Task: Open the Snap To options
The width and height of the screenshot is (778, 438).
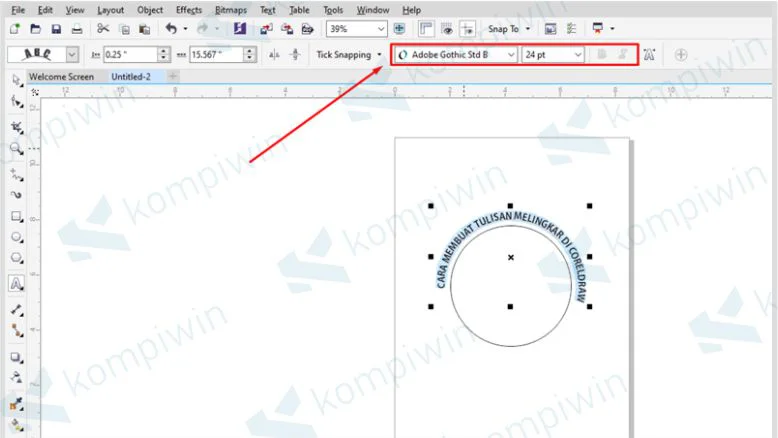Action: click(x=508, y=29)
